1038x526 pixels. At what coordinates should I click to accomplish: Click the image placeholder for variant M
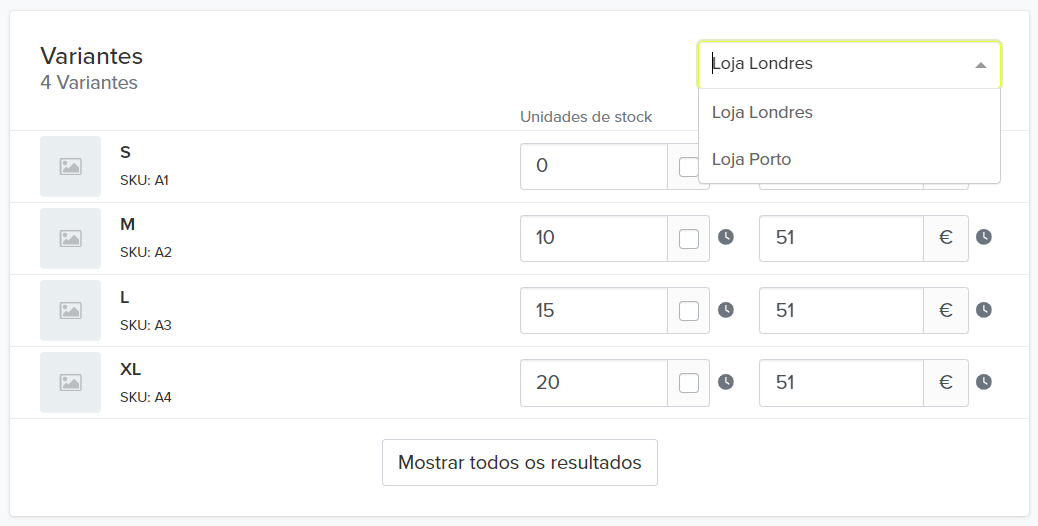(70, 238)
